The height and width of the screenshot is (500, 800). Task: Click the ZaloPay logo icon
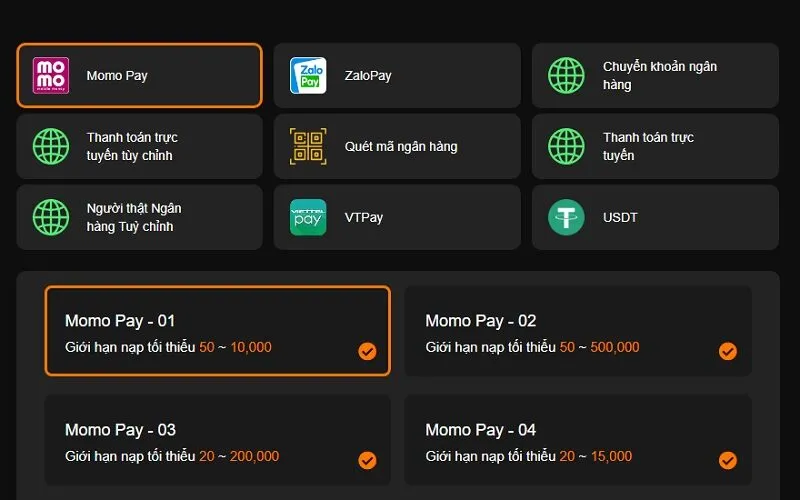pos(308,75)
